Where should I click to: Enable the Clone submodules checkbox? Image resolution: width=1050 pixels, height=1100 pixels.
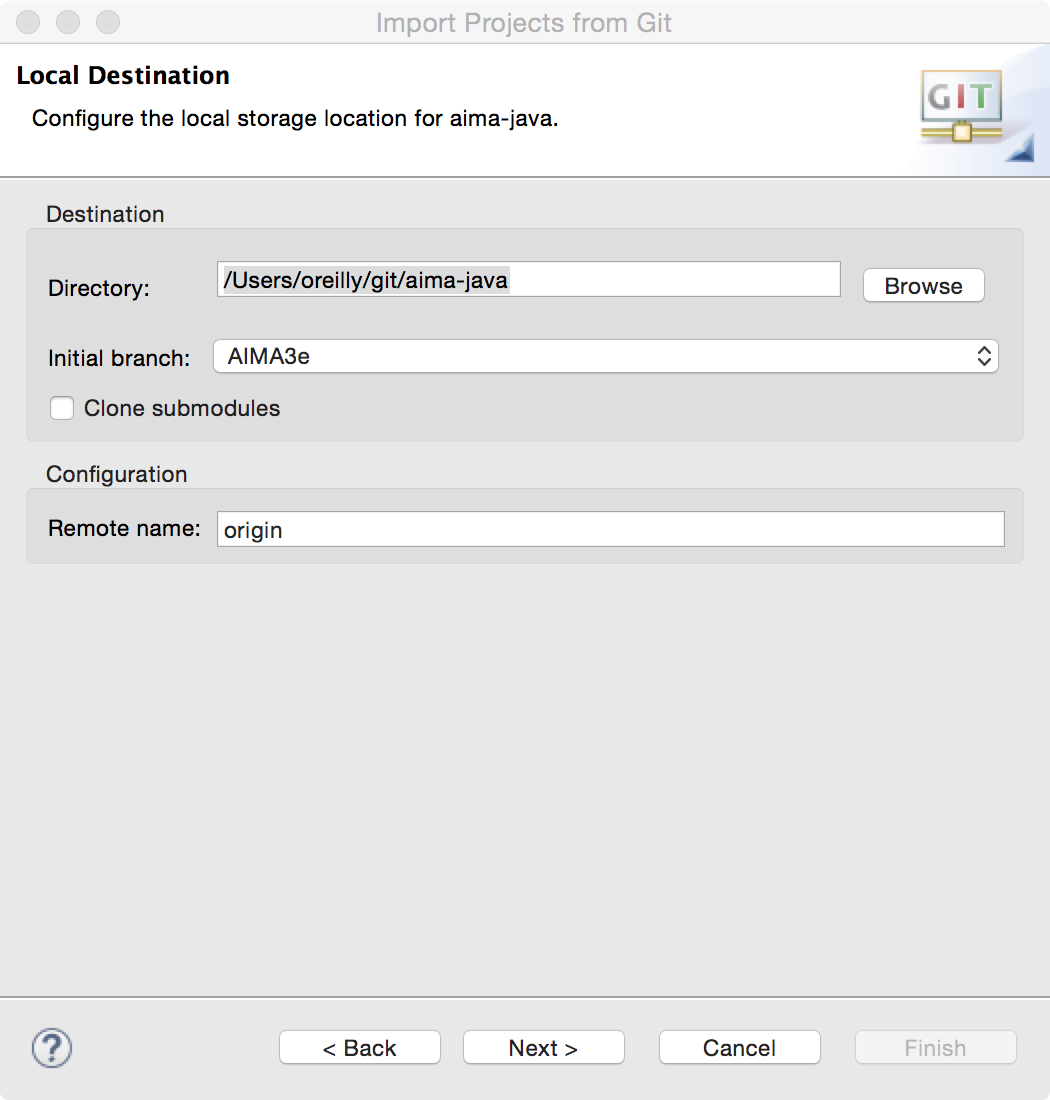point(62,408)
